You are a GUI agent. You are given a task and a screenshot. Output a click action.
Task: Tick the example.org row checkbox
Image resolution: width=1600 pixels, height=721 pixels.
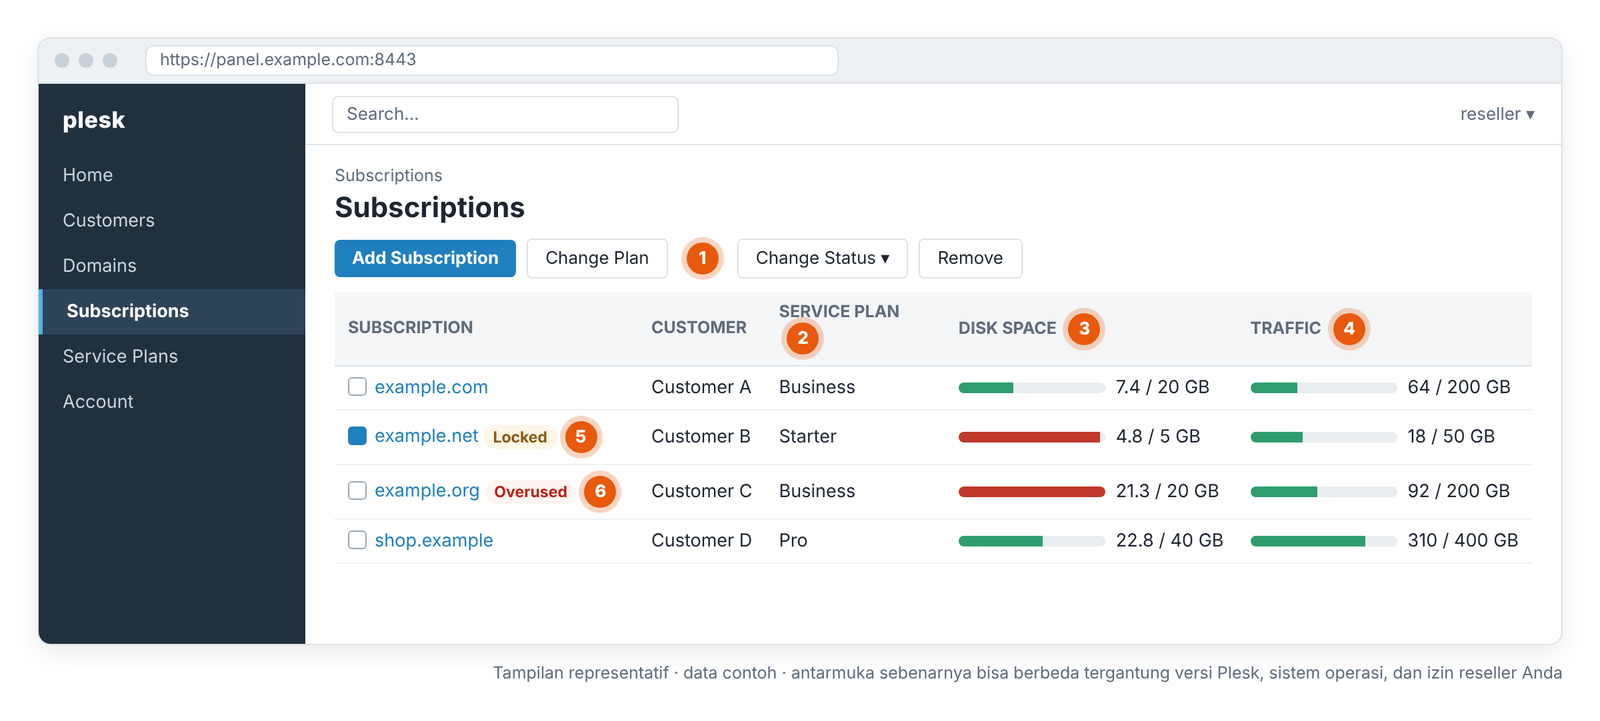point(357,491)
